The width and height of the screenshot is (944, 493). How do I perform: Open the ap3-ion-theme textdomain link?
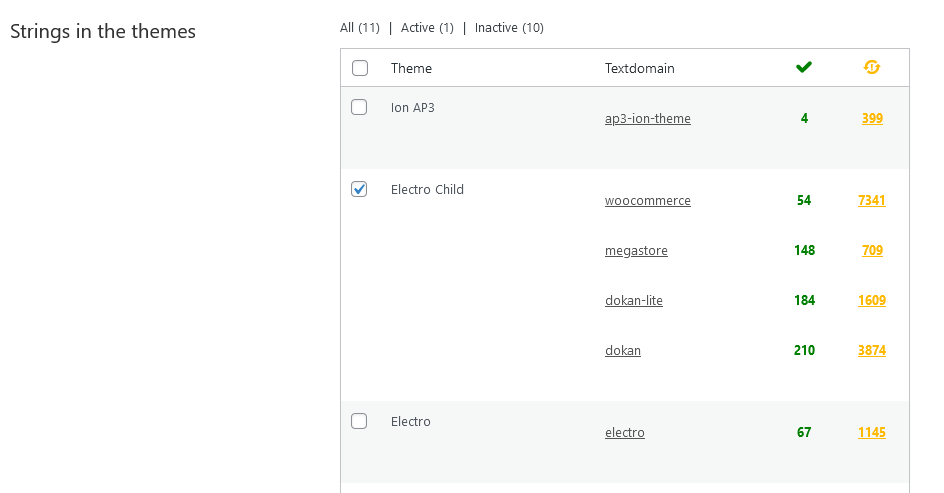click(x=647, y=118)
